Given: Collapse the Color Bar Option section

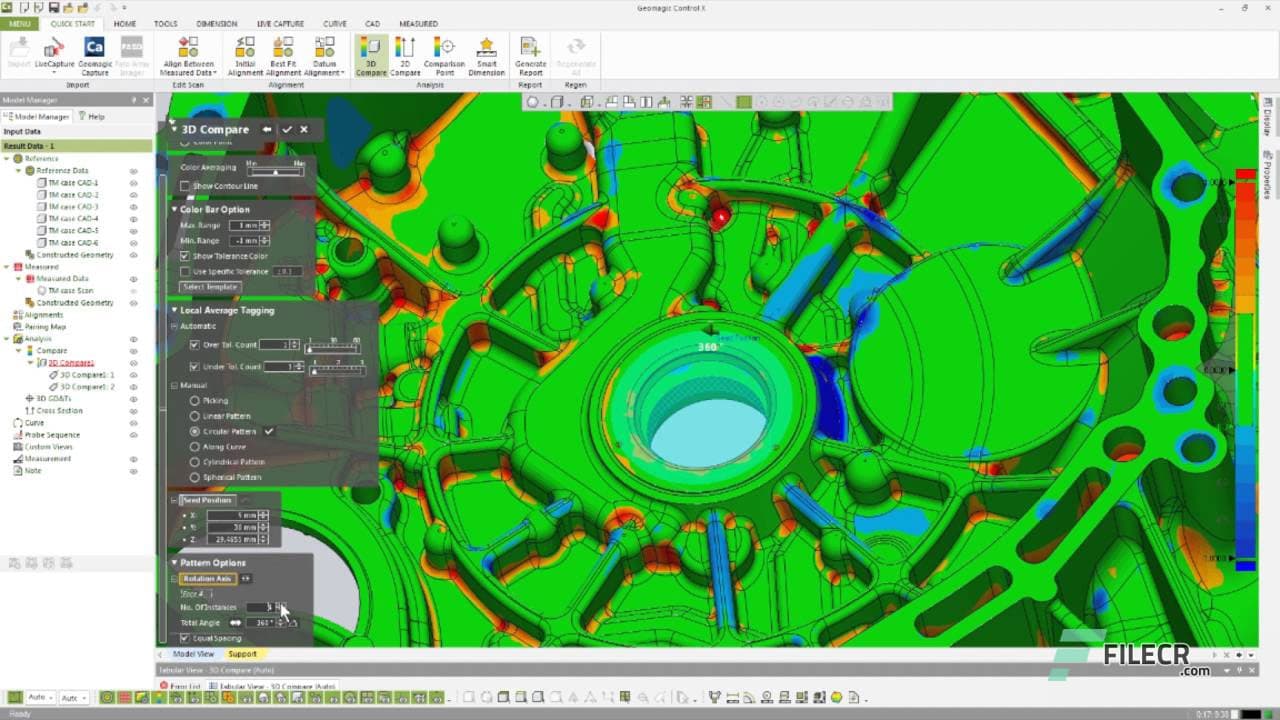Looking at the screenshot, I should [176, 209].
